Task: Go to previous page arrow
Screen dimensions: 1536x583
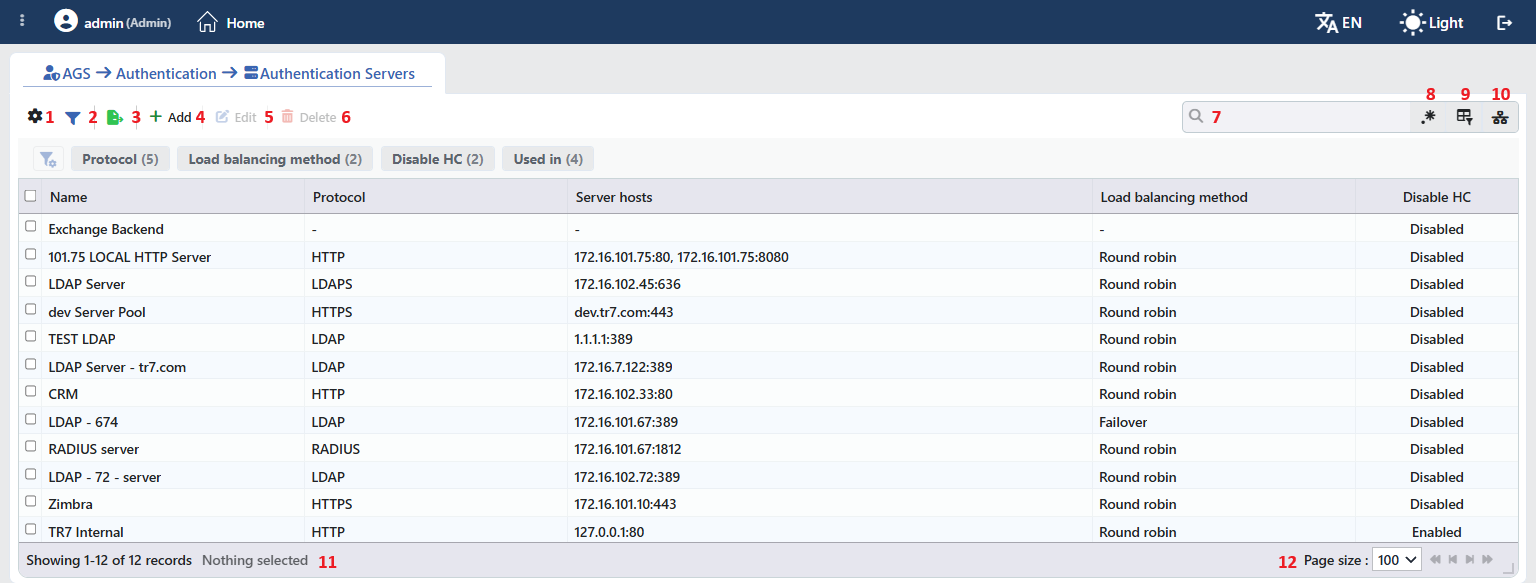Action: pos(1453,560)
